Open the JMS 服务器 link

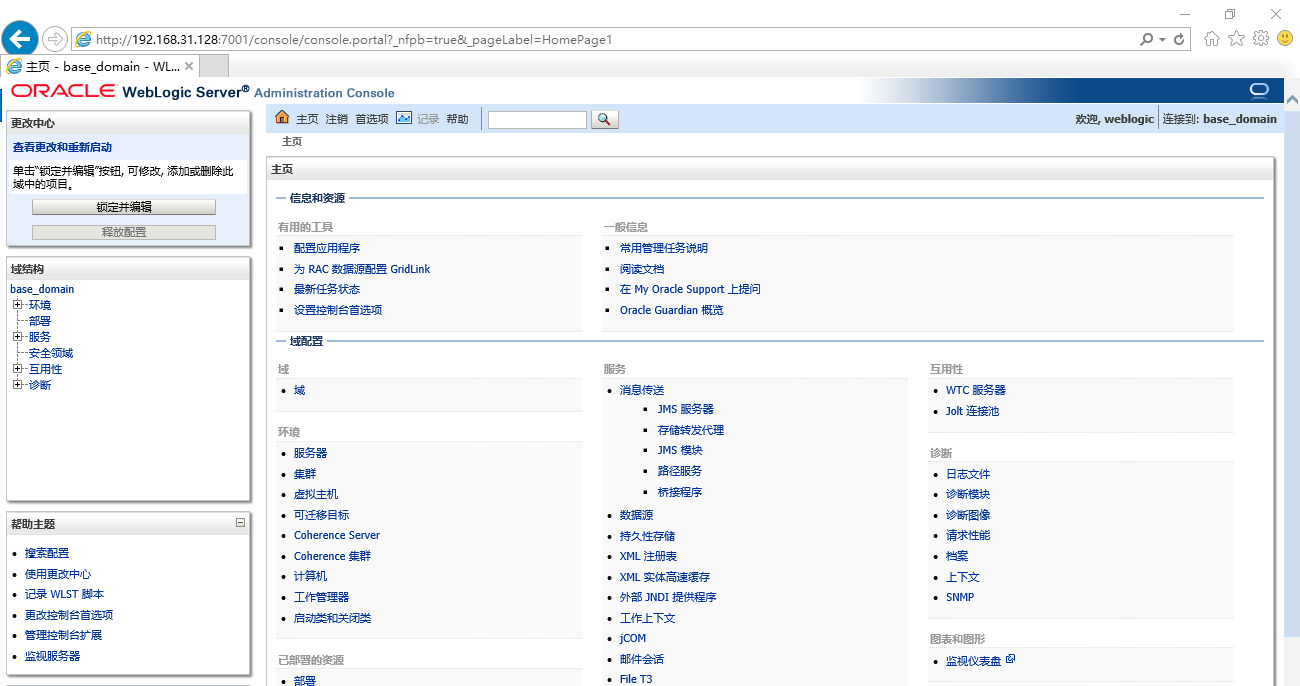686,409
